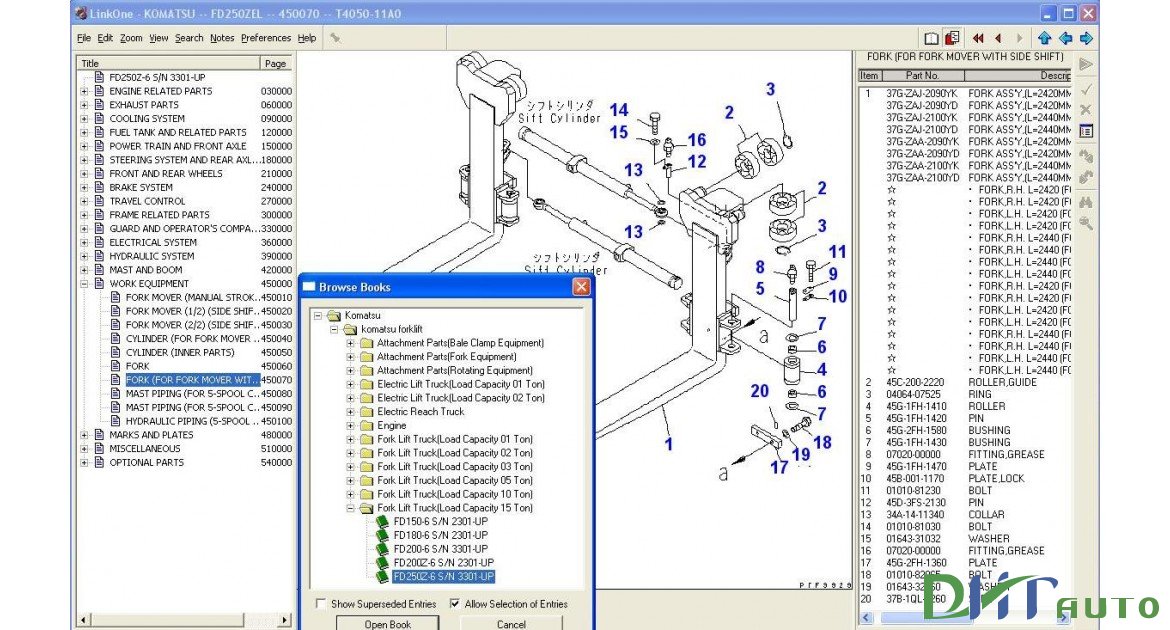Click the page icon beside CYLINDER (INNER PARTS)
The width and height of the screenshot is (1170, 630).
point(116,352)
